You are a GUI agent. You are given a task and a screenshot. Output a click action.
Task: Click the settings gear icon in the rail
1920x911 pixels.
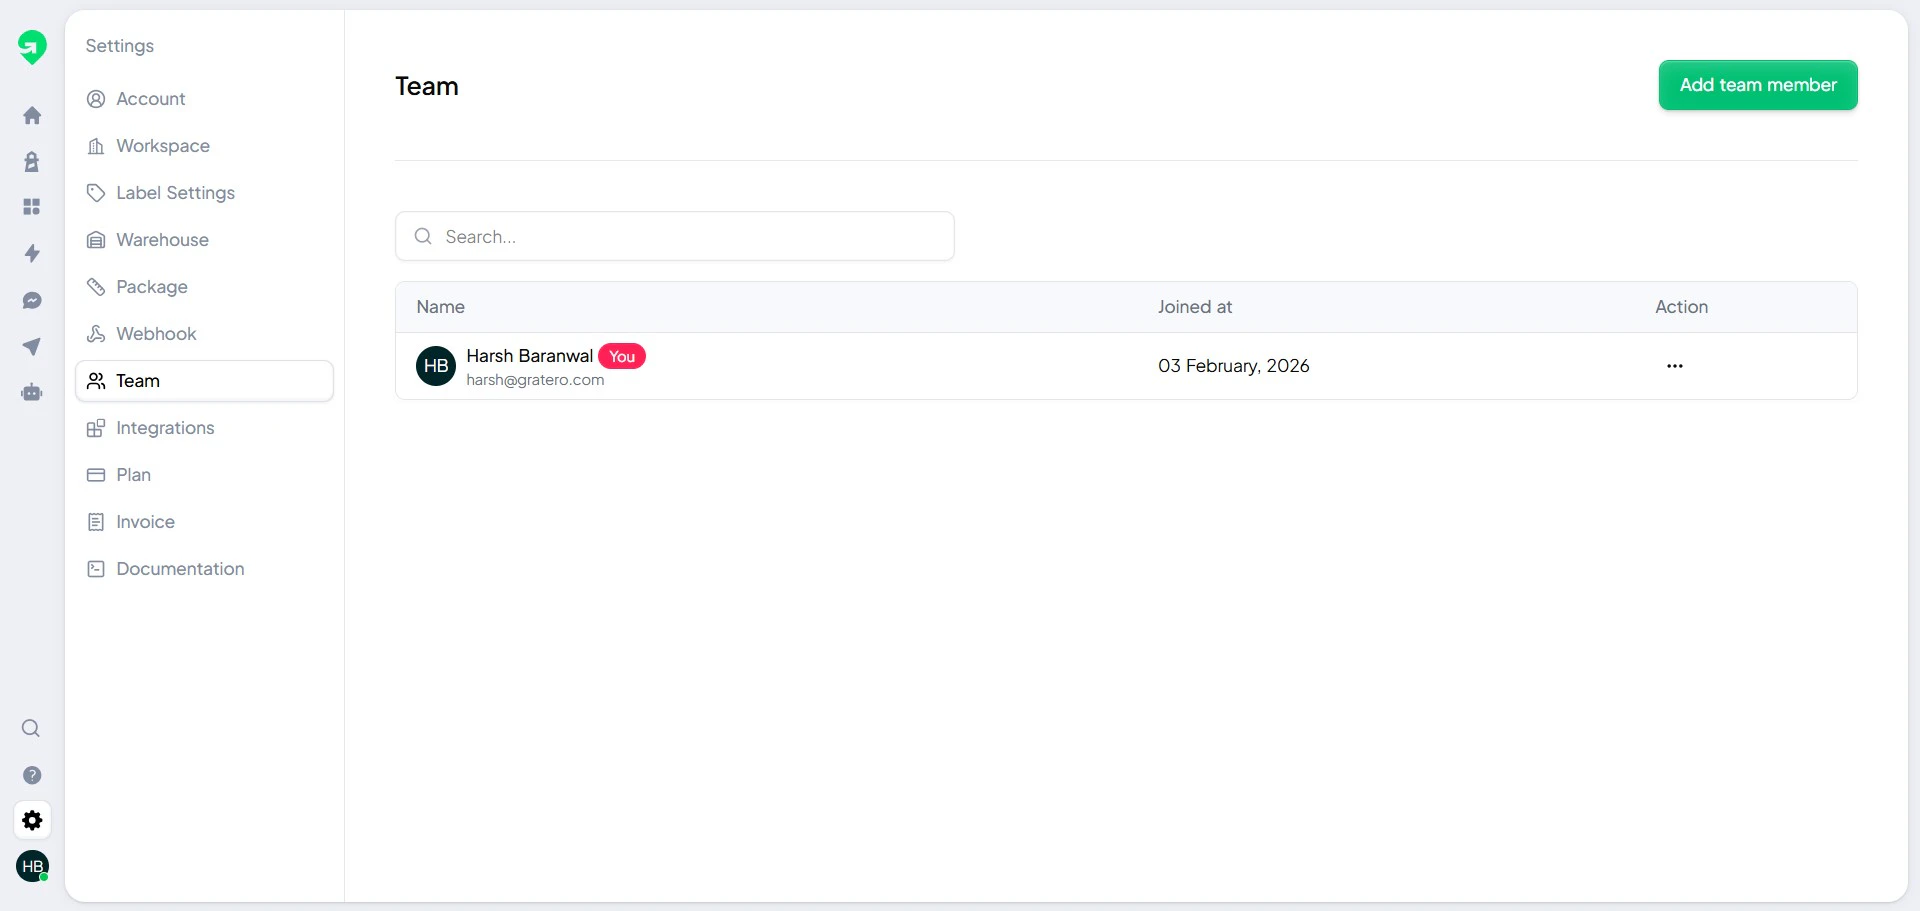[x=32, y=821]
